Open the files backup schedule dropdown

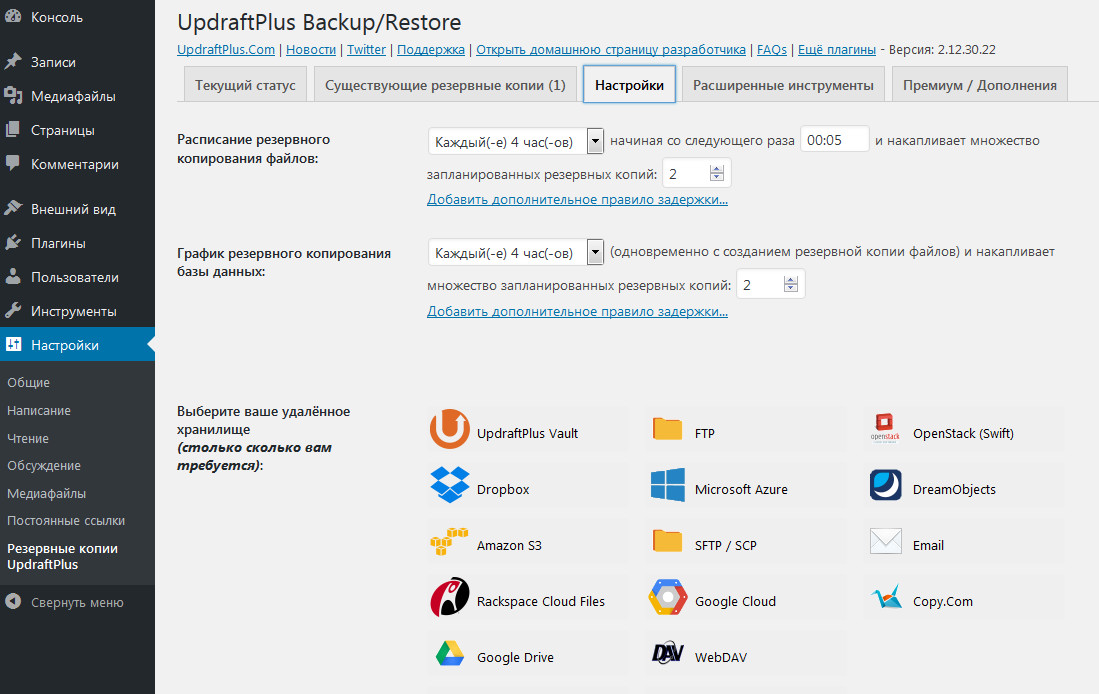tap(516, 141)
